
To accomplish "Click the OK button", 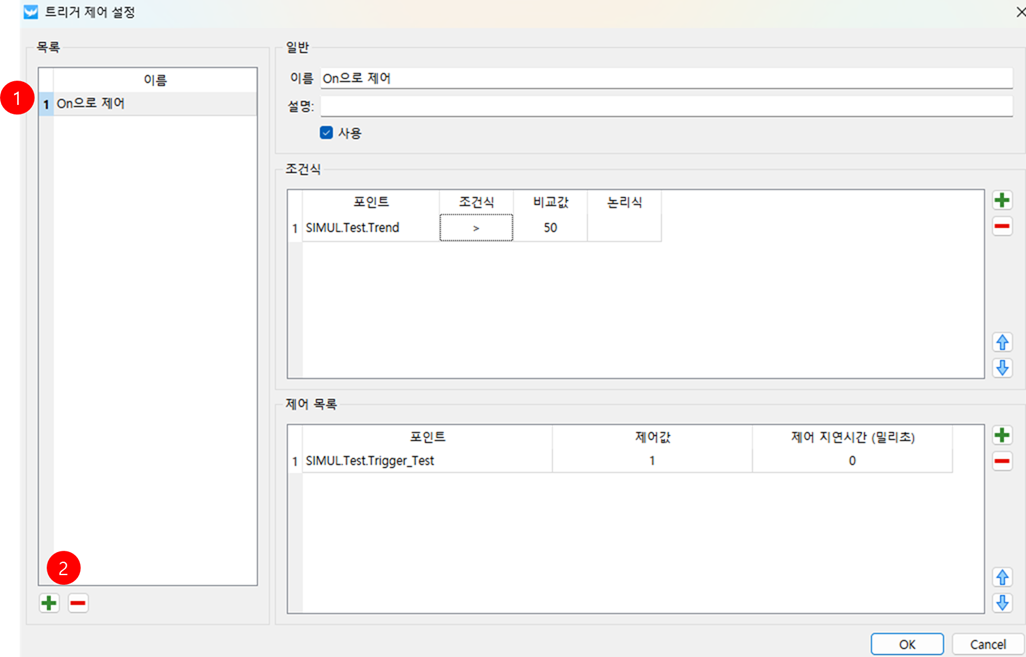I will click(906, 644).
